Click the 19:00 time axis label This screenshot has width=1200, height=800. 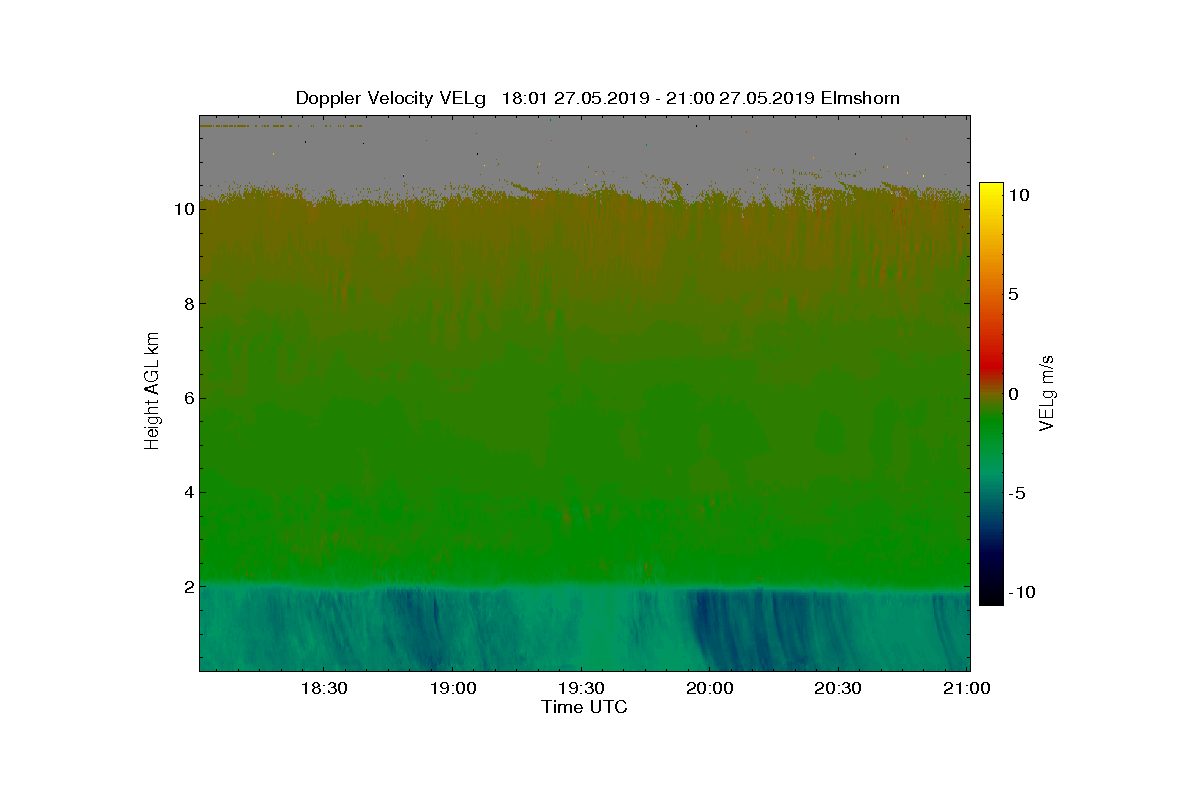point(452,688)
